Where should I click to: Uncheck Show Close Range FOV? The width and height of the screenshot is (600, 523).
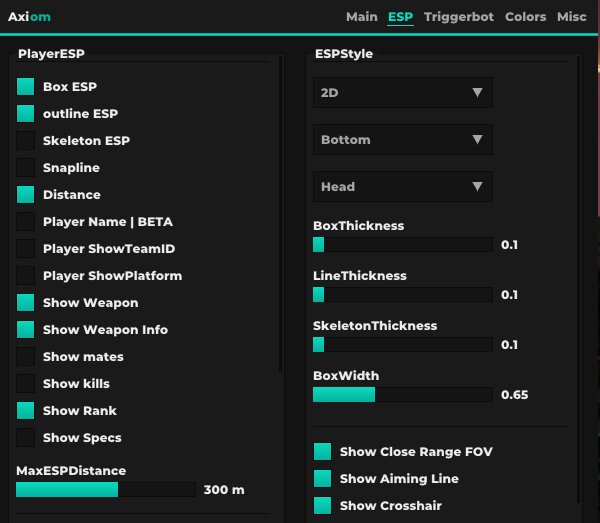coord(323,452)
